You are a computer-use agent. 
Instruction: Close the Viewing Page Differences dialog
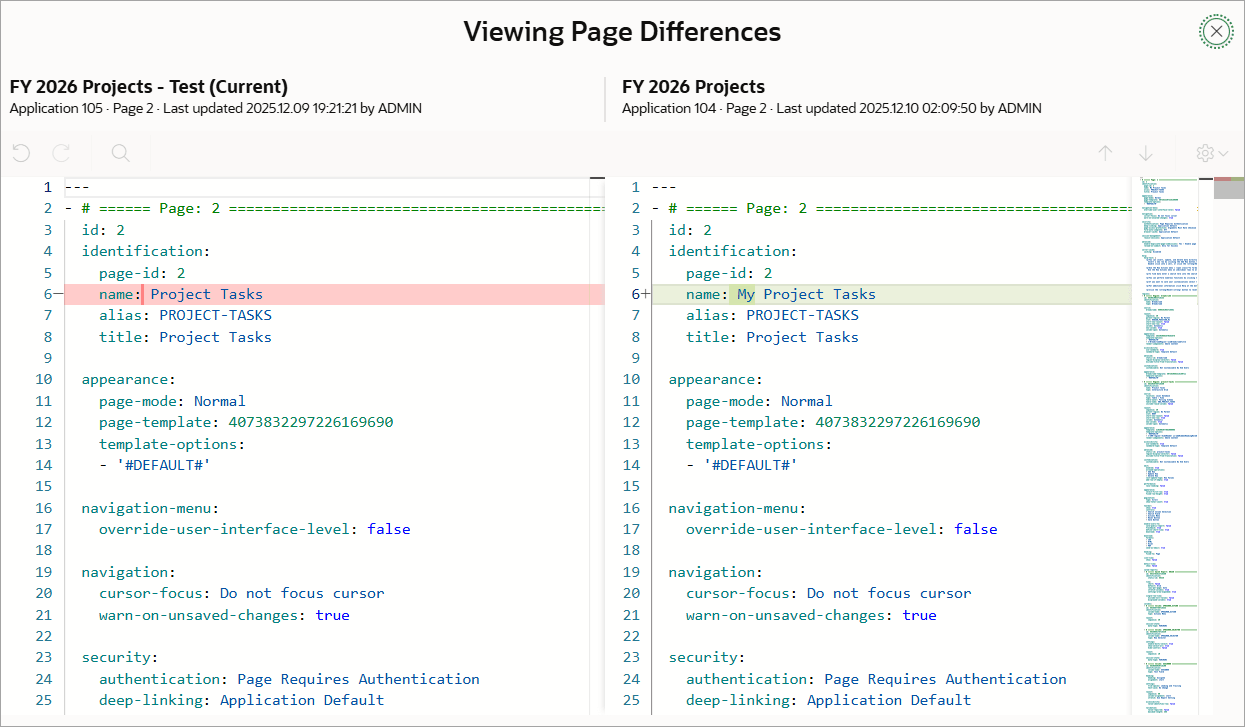coord(1216,32)
